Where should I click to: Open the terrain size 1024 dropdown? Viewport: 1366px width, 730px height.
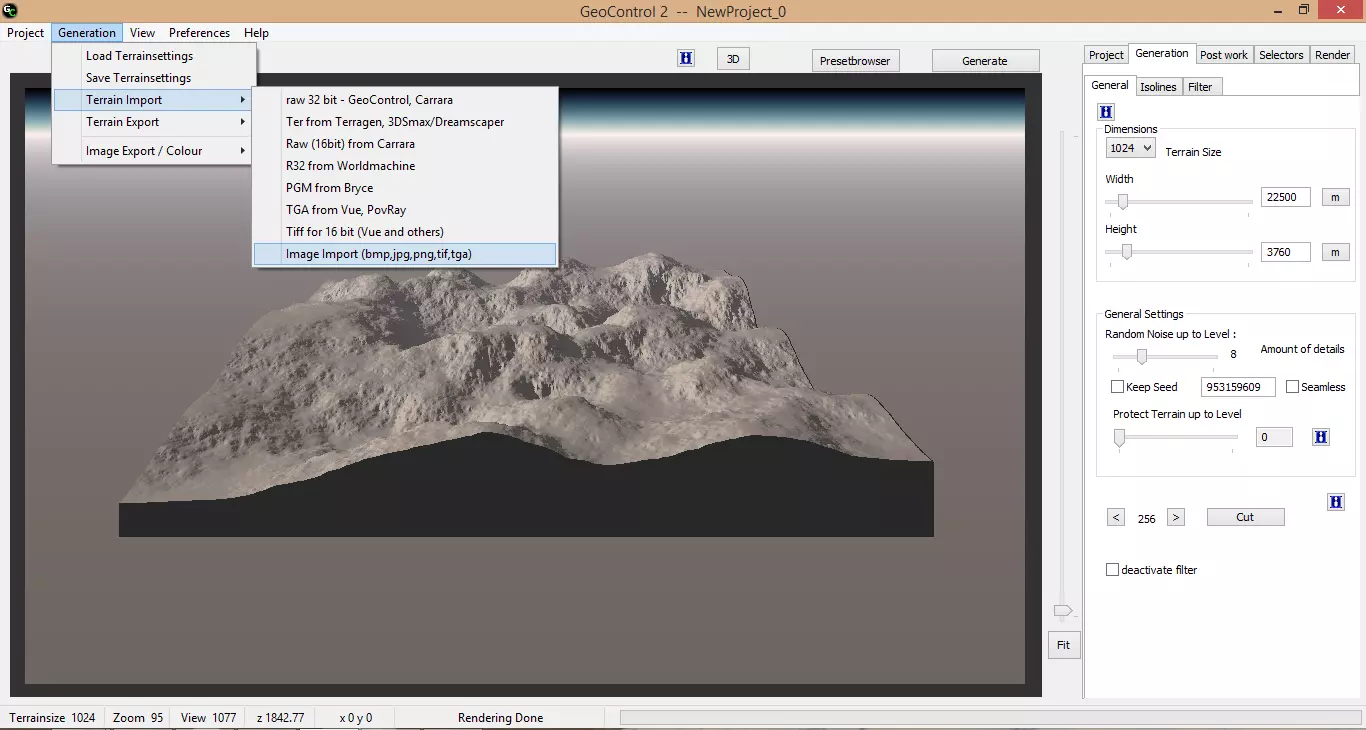[x=1130, y=148]
